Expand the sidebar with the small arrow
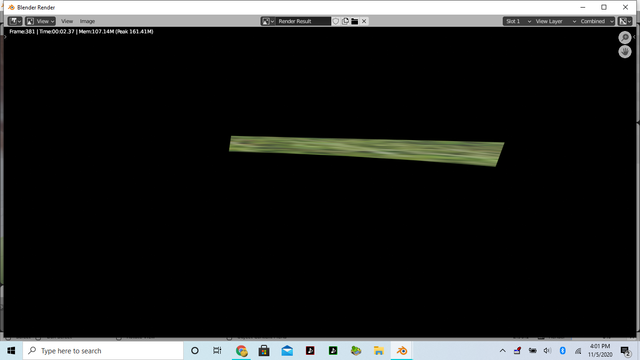Image resolution: width=640 pixels, height=360 pixels. tap(634, 37)
